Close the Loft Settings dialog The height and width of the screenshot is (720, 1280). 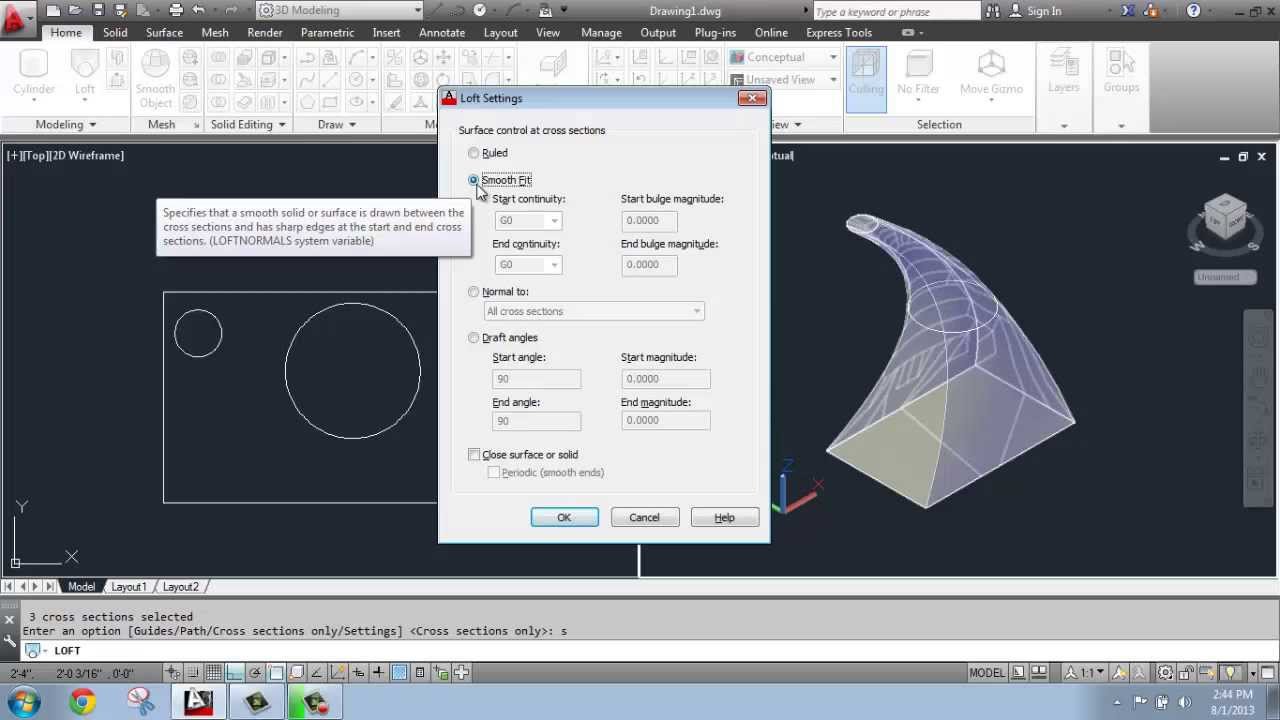pos(752,97)
